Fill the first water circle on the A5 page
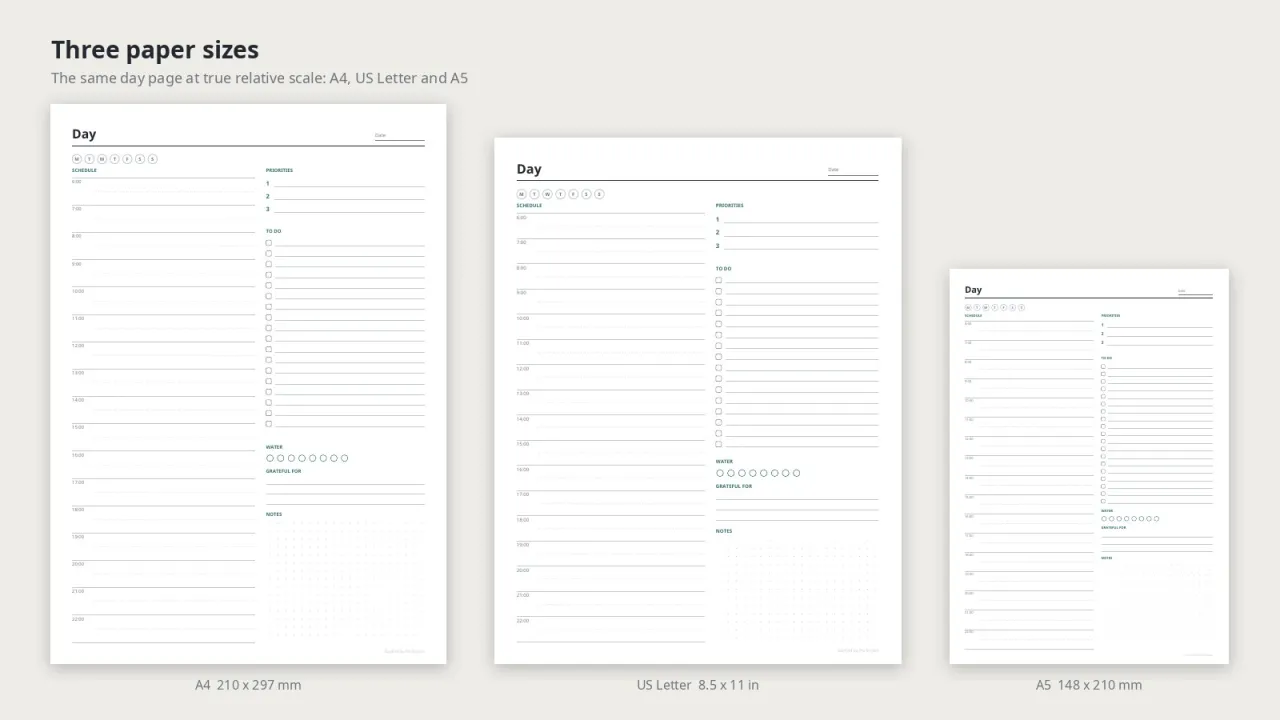Screen dimensions: 1280x720 (1104, 519)
